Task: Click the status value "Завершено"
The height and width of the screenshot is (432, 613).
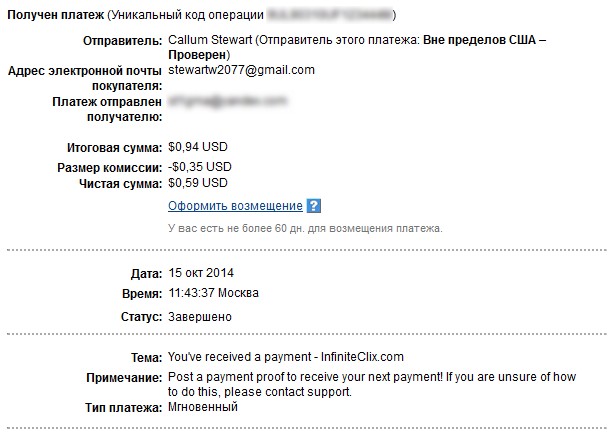Action: pos(200,316)
